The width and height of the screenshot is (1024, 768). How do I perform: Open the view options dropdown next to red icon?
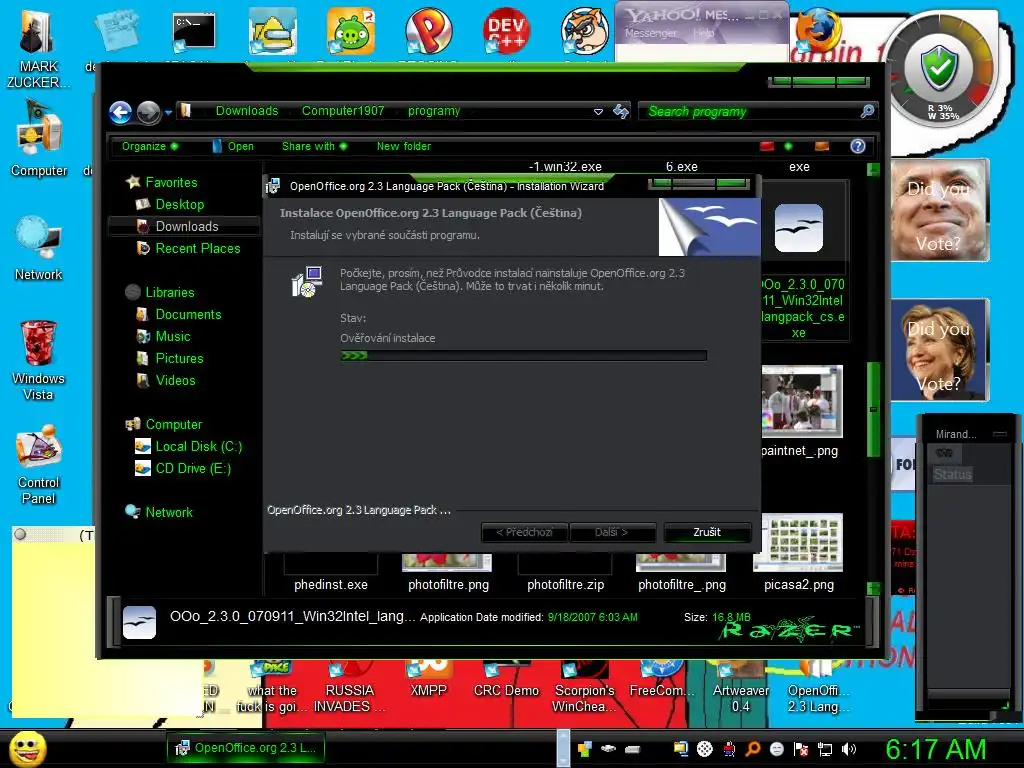[x=788, y=146]
